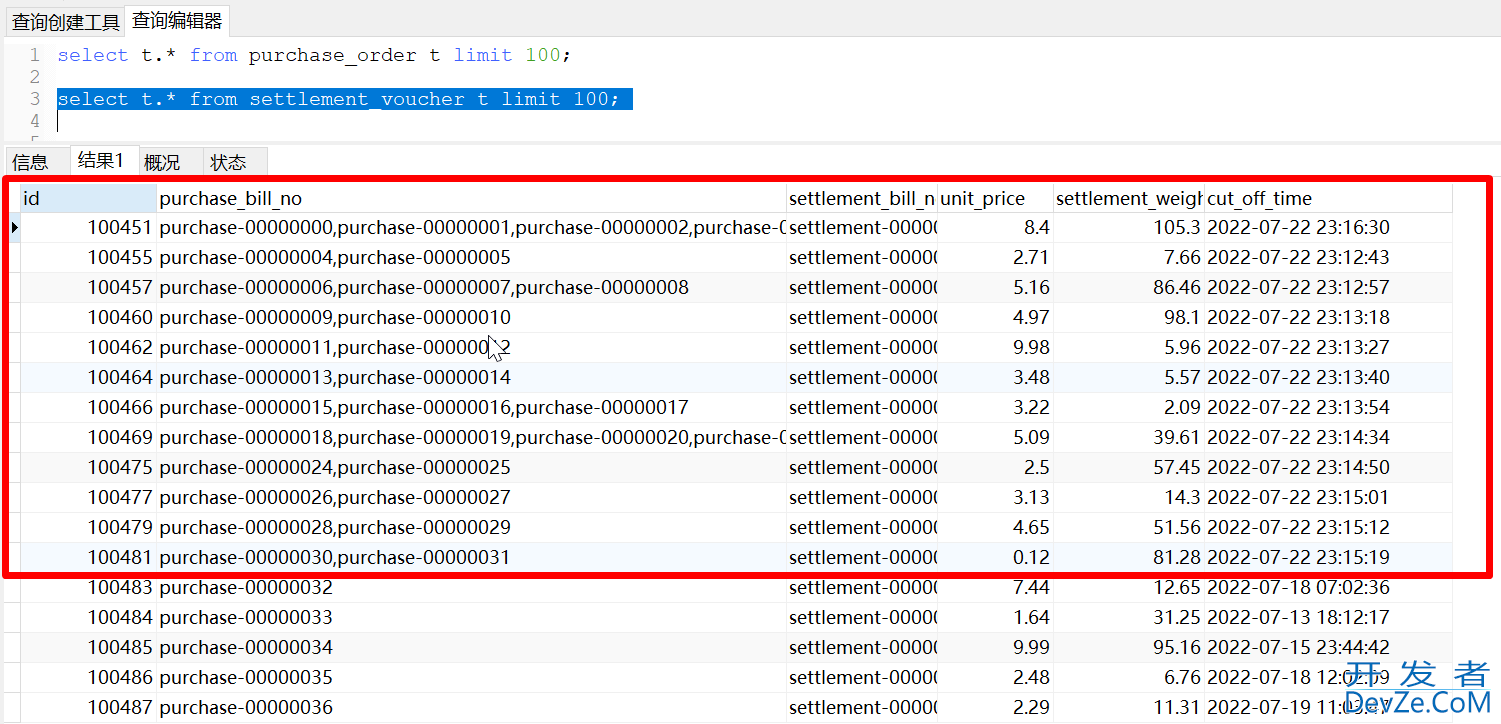Click cut_off_time 2022-07-18 07:02:36
This screenshot has width=1501, height=724.
click(1328, 587)
